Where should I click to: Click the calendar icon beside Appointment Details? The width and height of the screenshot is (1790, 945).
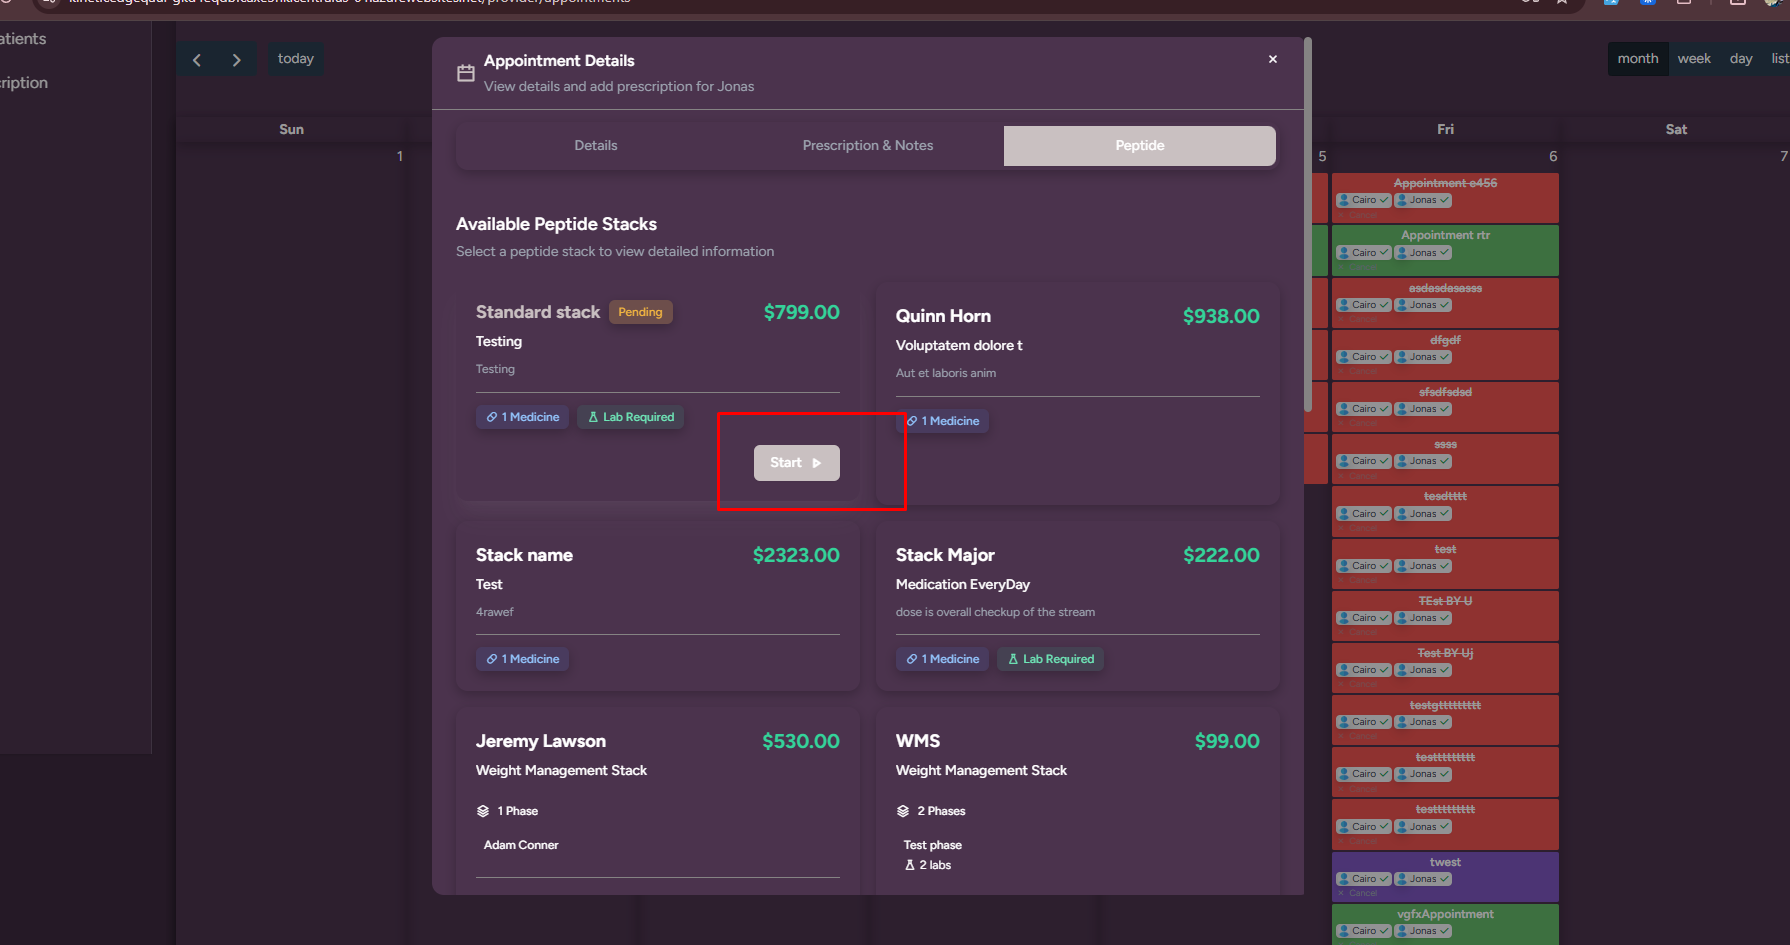click(x=466, y=73)
